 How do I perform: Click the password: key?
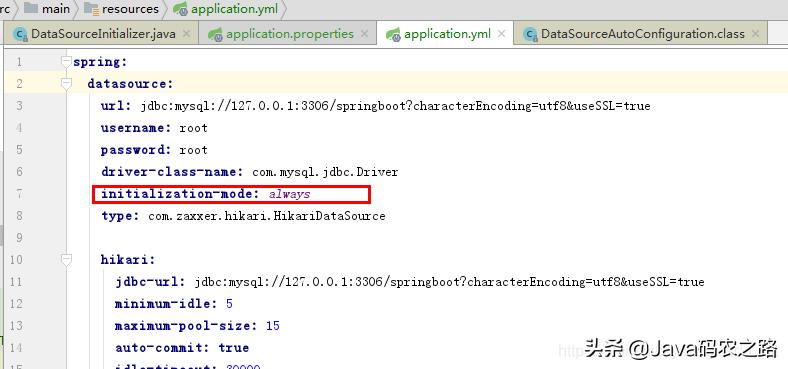(136, 150)
